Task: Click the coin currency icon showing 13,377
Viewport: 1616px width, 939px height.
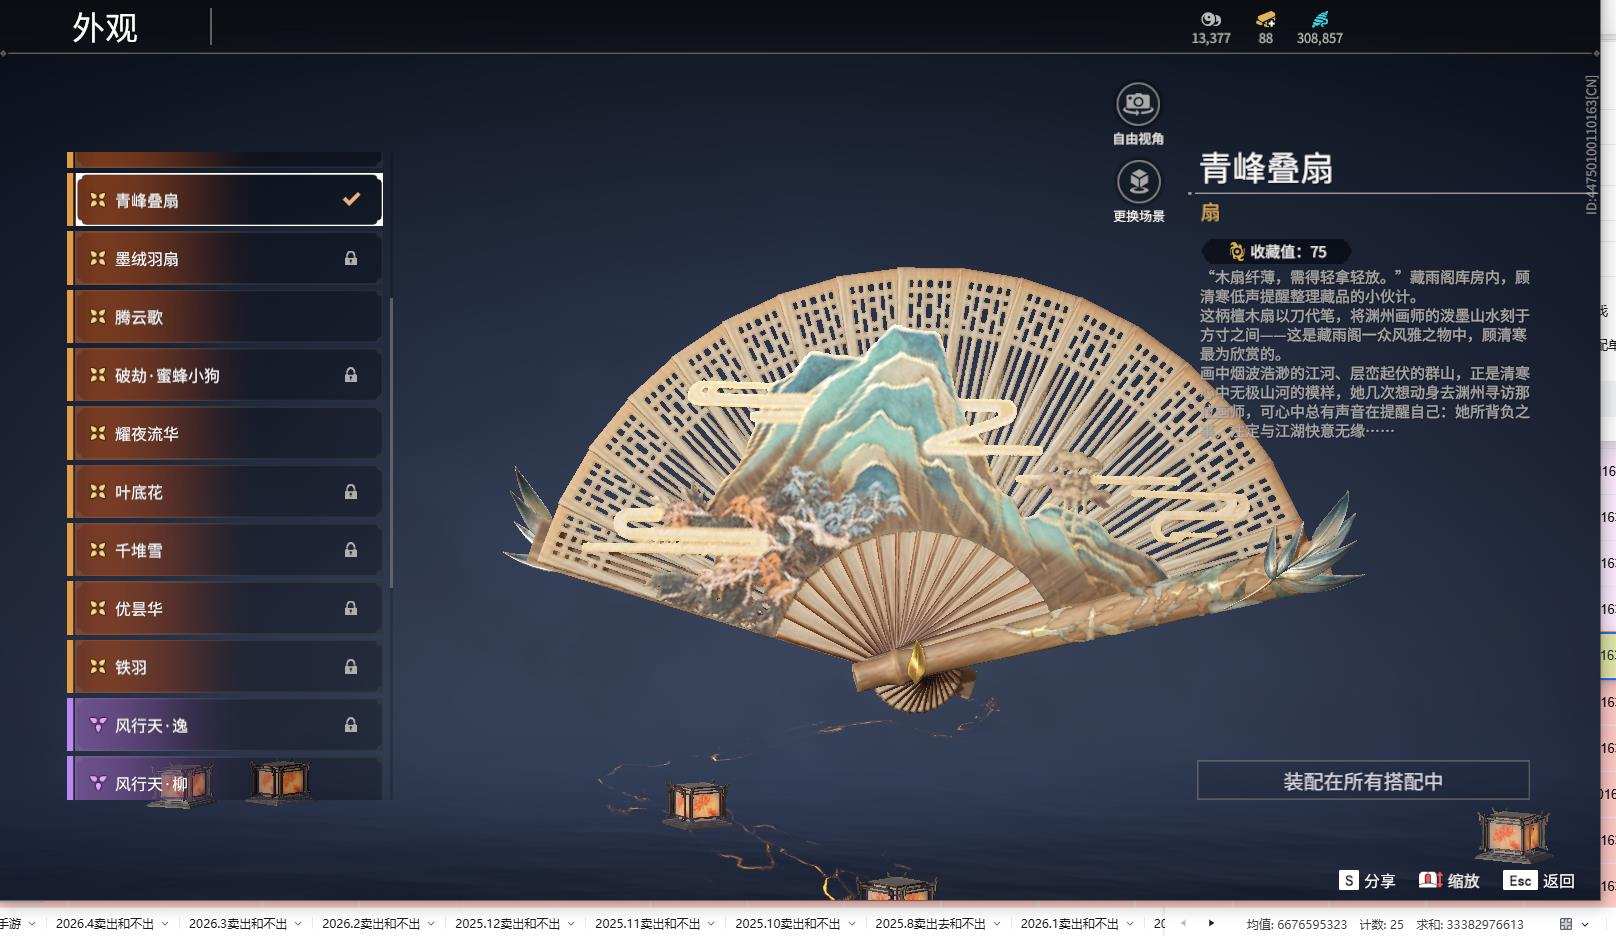Action: [1211, 19]
